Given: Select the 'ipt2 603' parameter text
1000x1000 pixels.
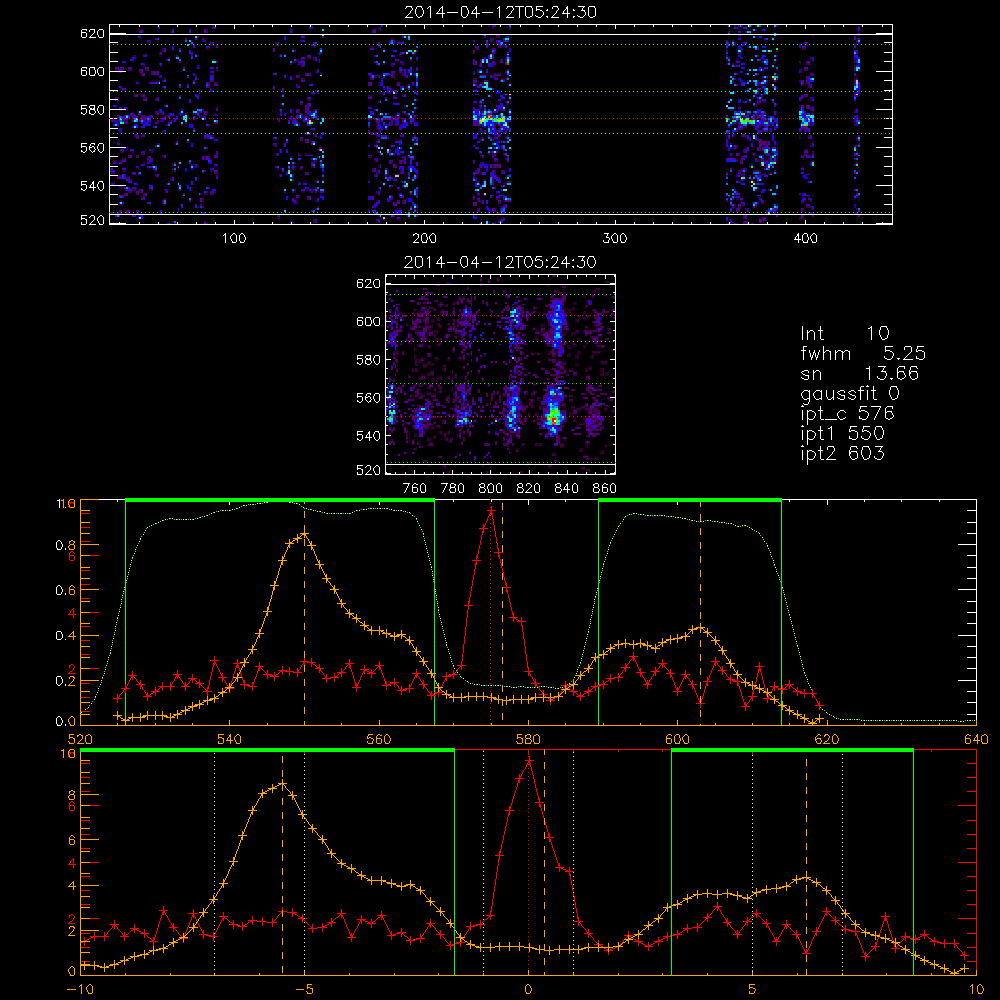Looking at the screenshot, I should click(x=842, y=453).
